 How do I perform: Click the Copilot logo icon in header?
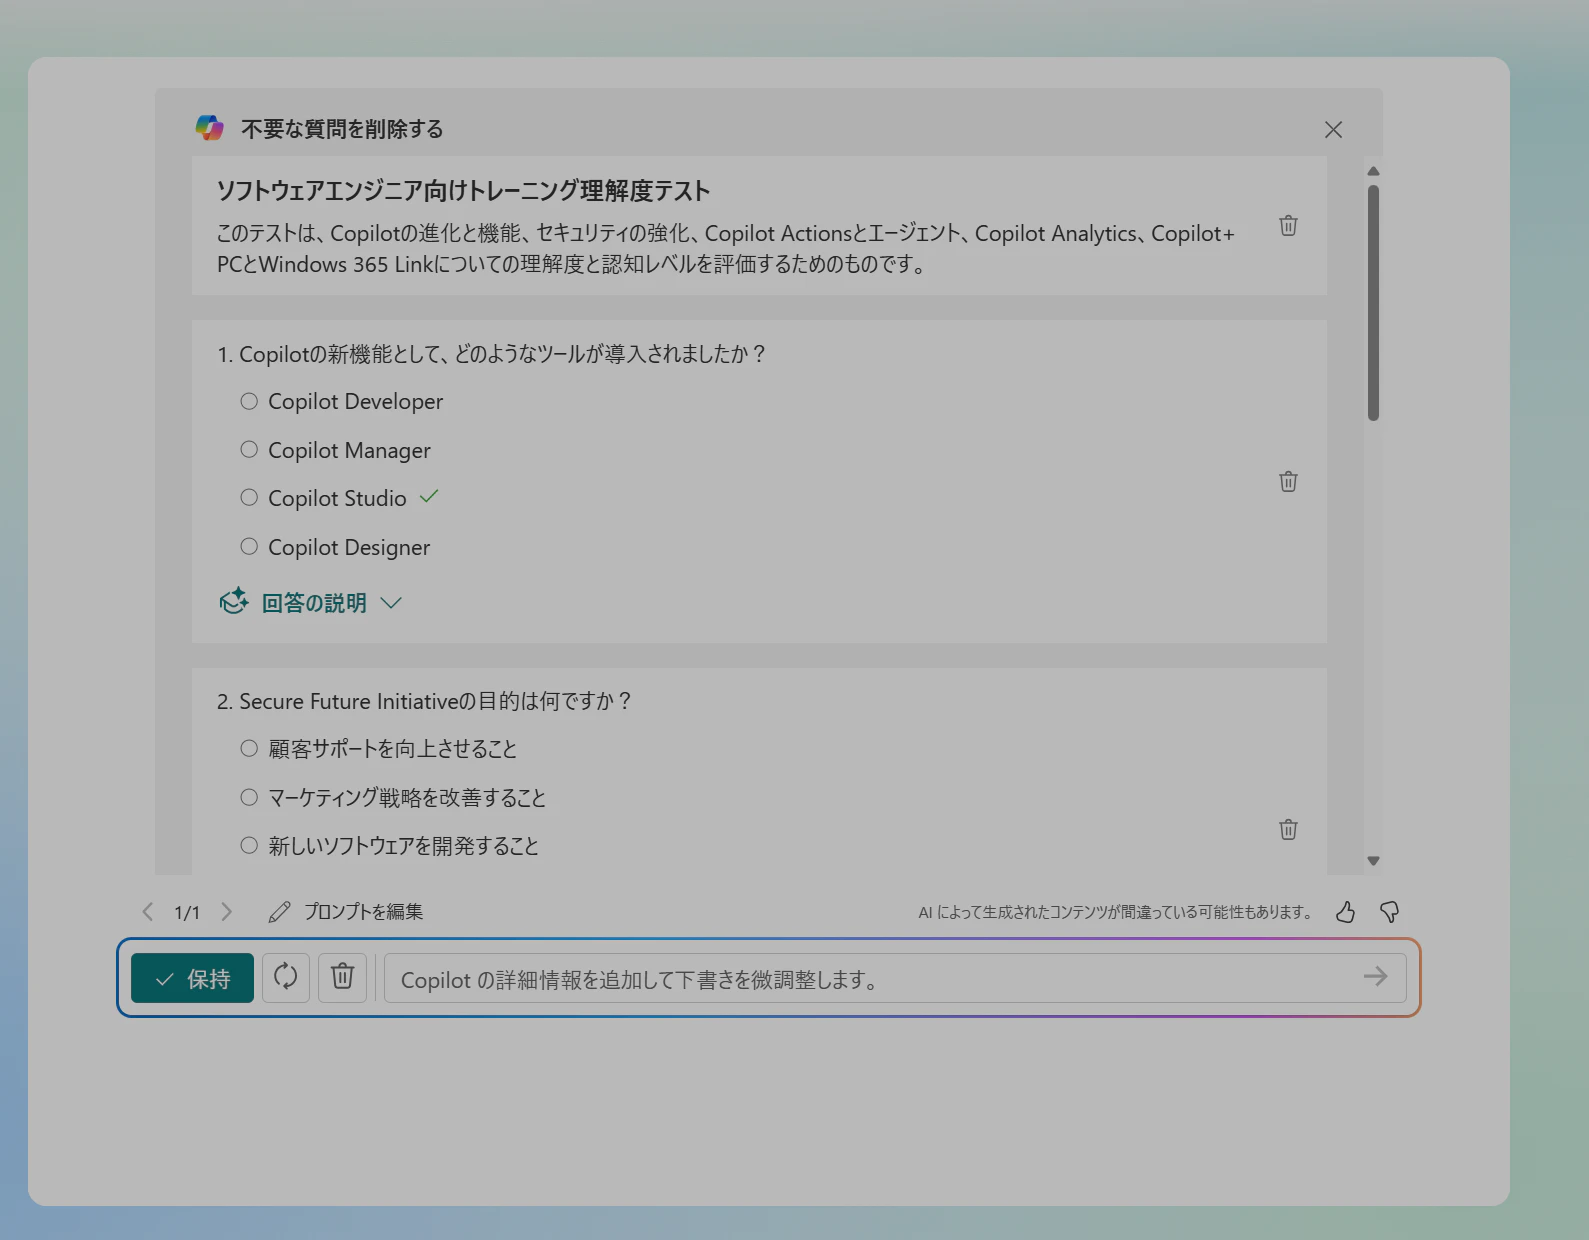(x=209, y=128)
